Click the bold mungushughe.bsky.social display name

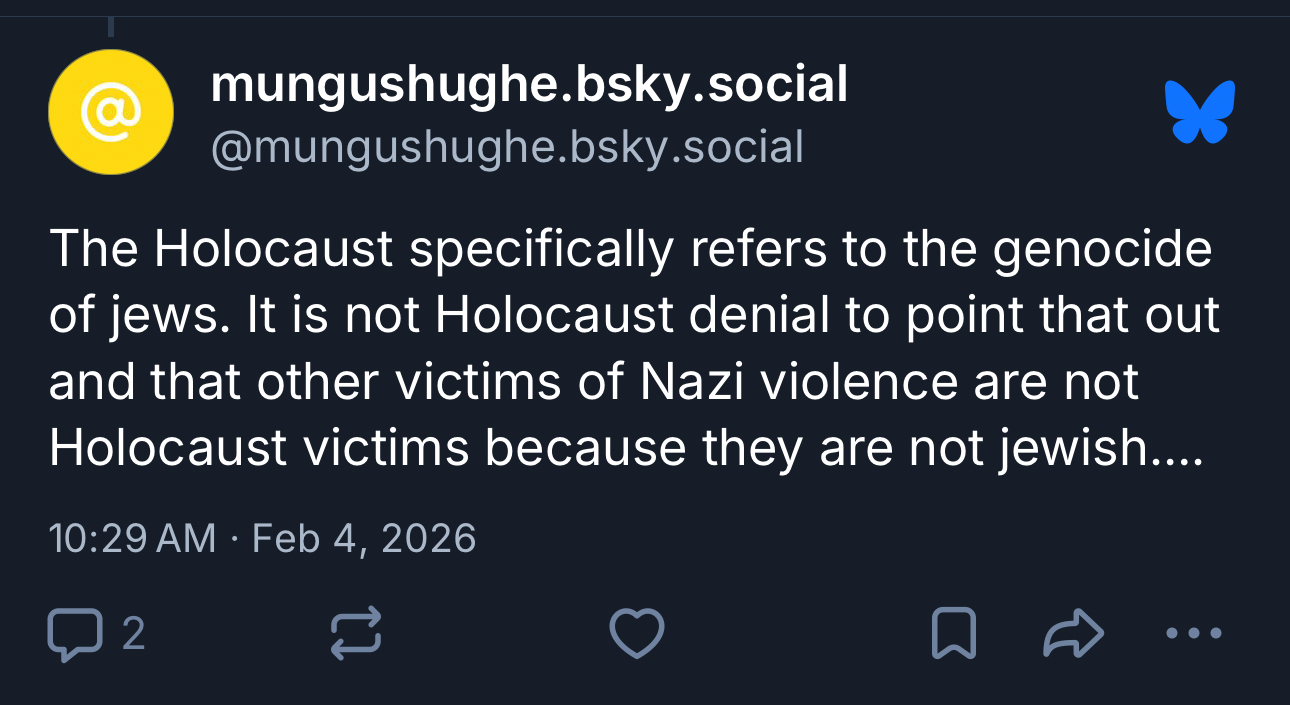point(529,84)
